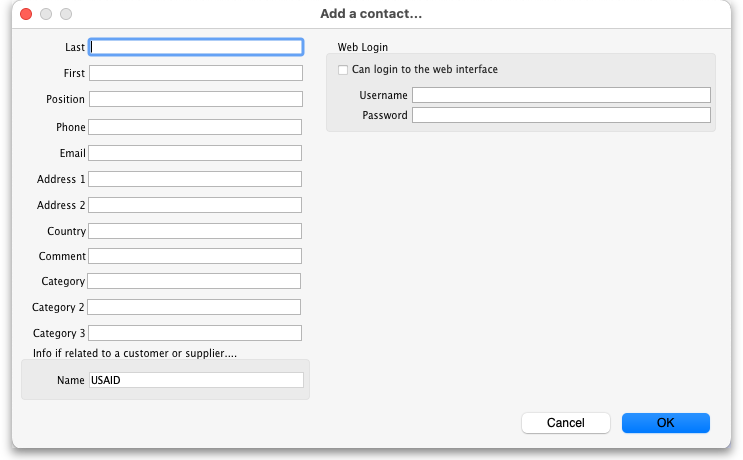The width and height of the screenshot is (743, 460).
Task: Enable Can login to the web interface
Action: pyautogui.click(x=343, y=70)
